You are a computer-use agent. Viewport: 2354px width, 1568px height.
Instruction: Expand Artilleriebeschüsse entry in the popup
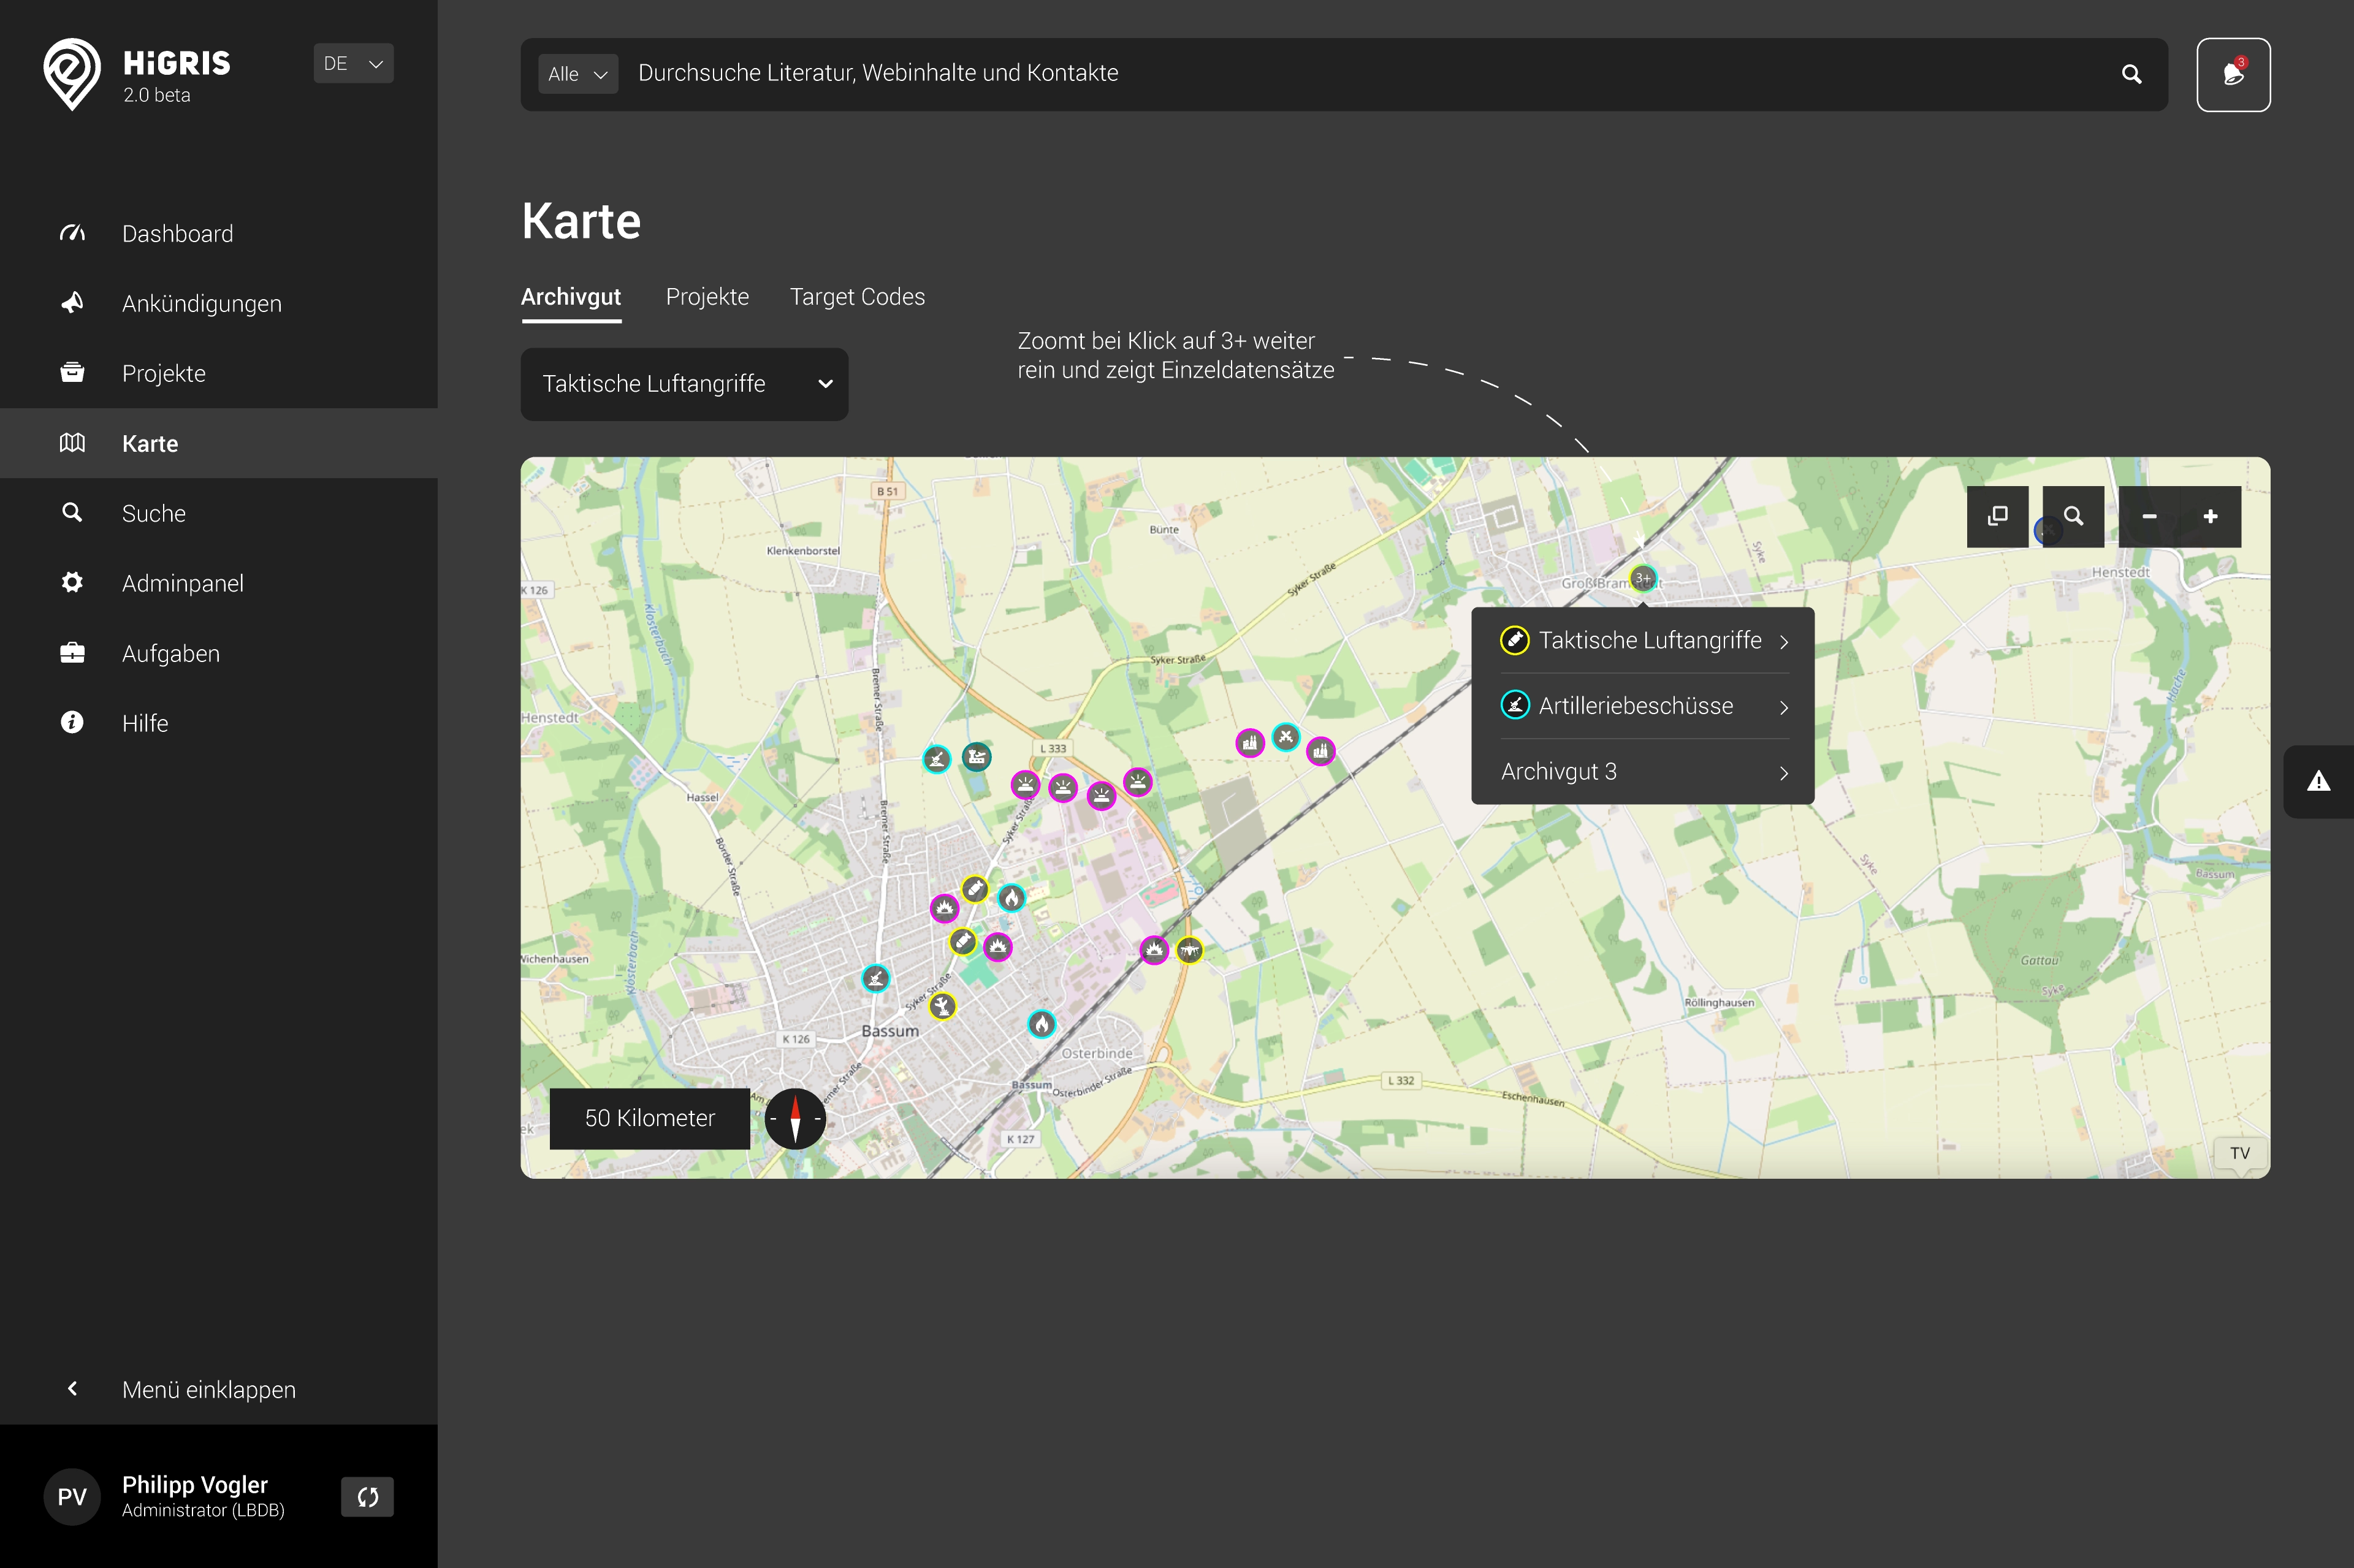pyautogui.click(x=1644, y=706)
